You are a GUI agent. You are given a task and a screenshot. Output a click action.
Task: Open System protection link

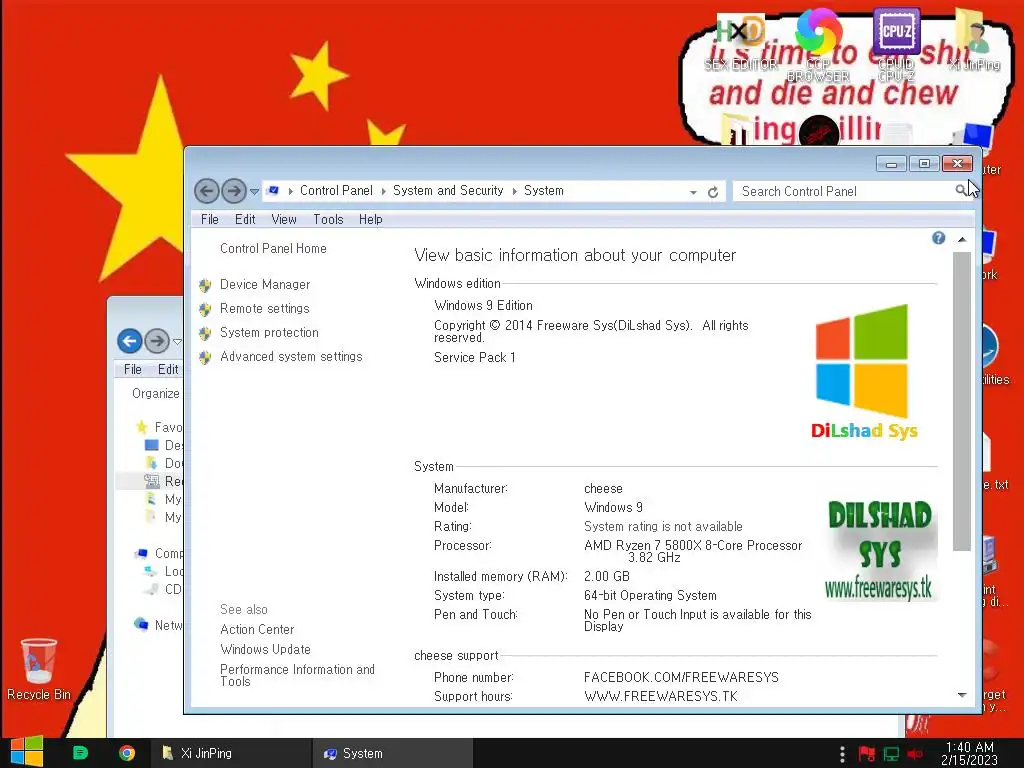pyautogui.click(x=269, y=332)
